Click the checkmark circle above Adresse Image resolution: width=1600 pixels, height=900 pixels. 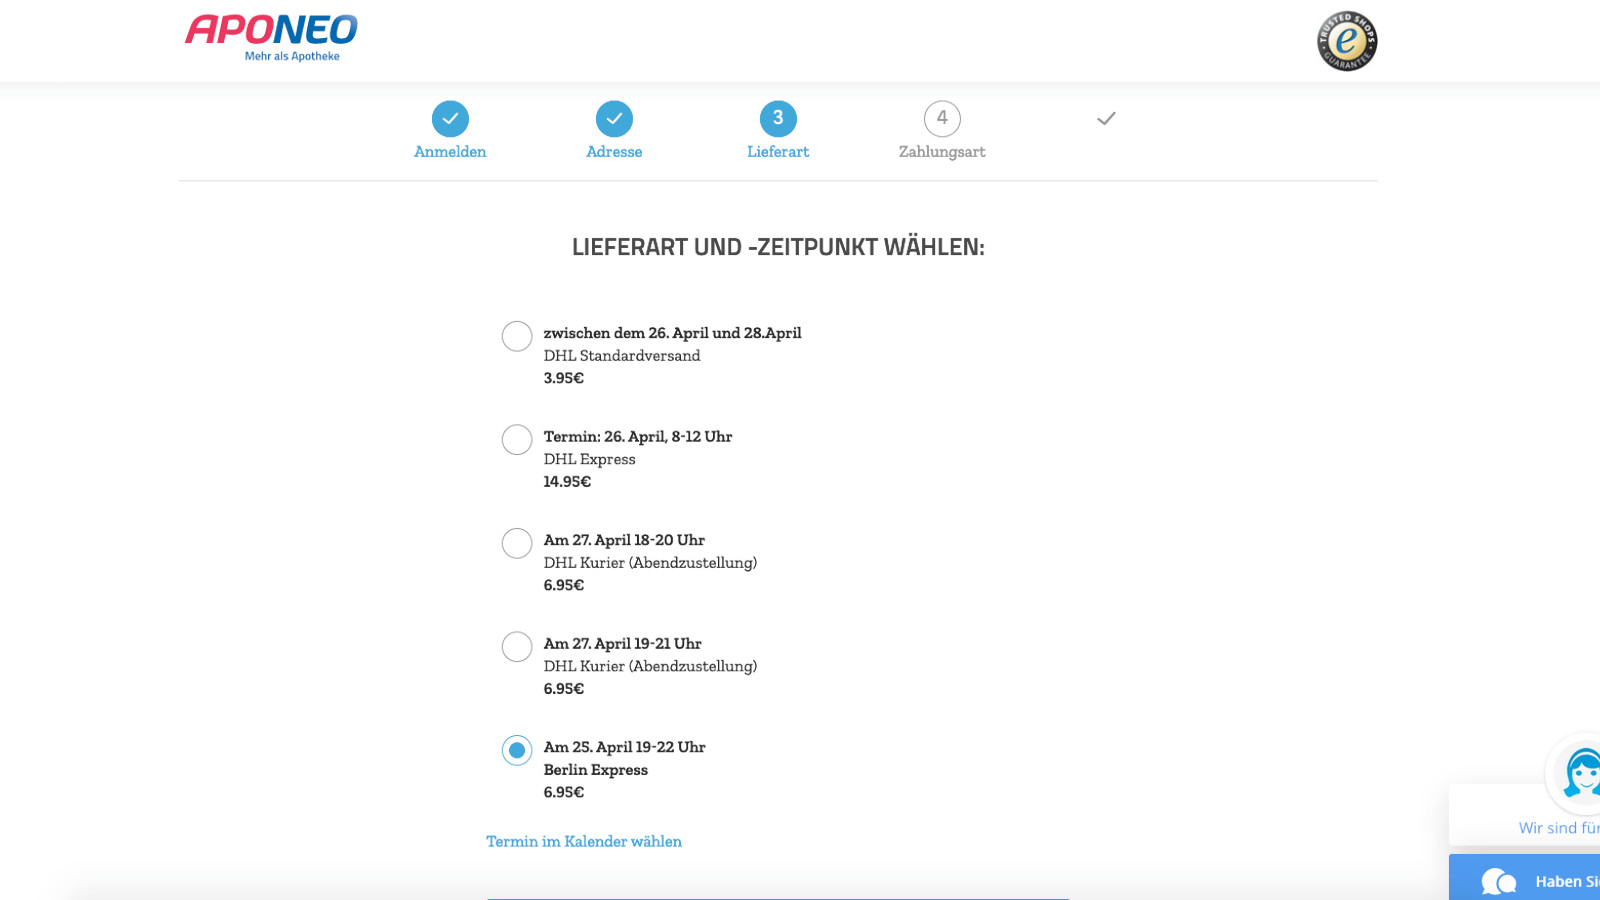pyautogui.click(x=614, y=118)
